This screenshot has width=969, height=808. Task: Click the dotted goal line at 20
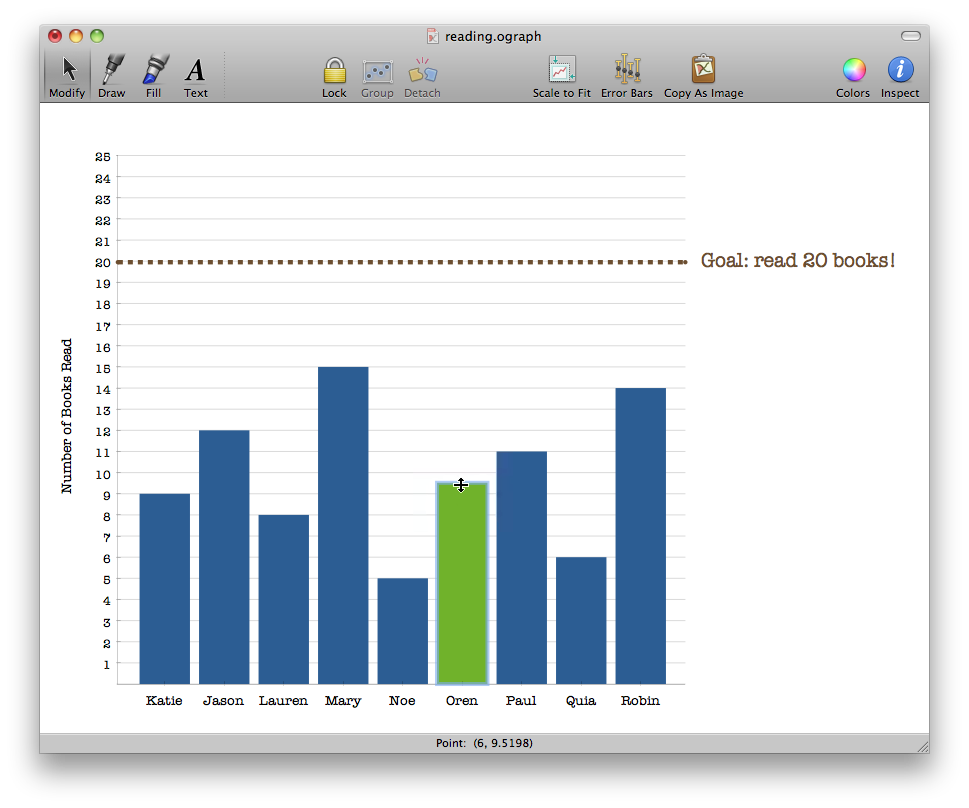point(400,262)
